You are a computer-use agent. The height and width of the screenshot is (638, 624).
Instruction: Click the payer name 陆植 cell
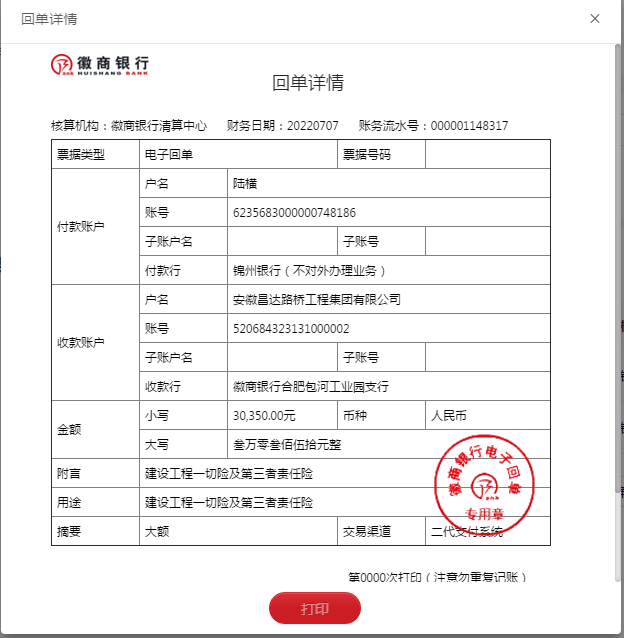[245, 184]
